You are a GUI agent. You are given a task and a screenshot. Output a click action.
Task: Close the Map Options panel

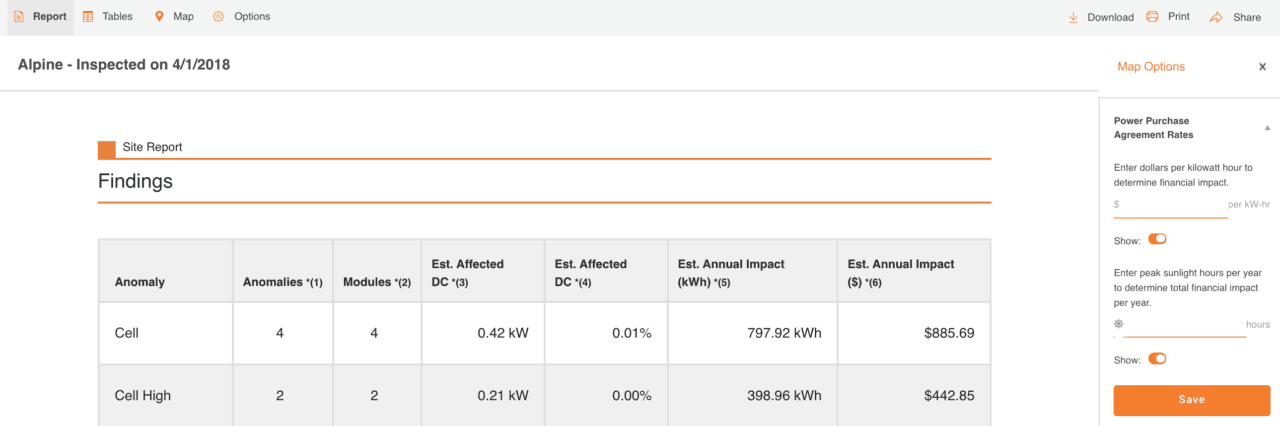click(x=1262, y=67)
